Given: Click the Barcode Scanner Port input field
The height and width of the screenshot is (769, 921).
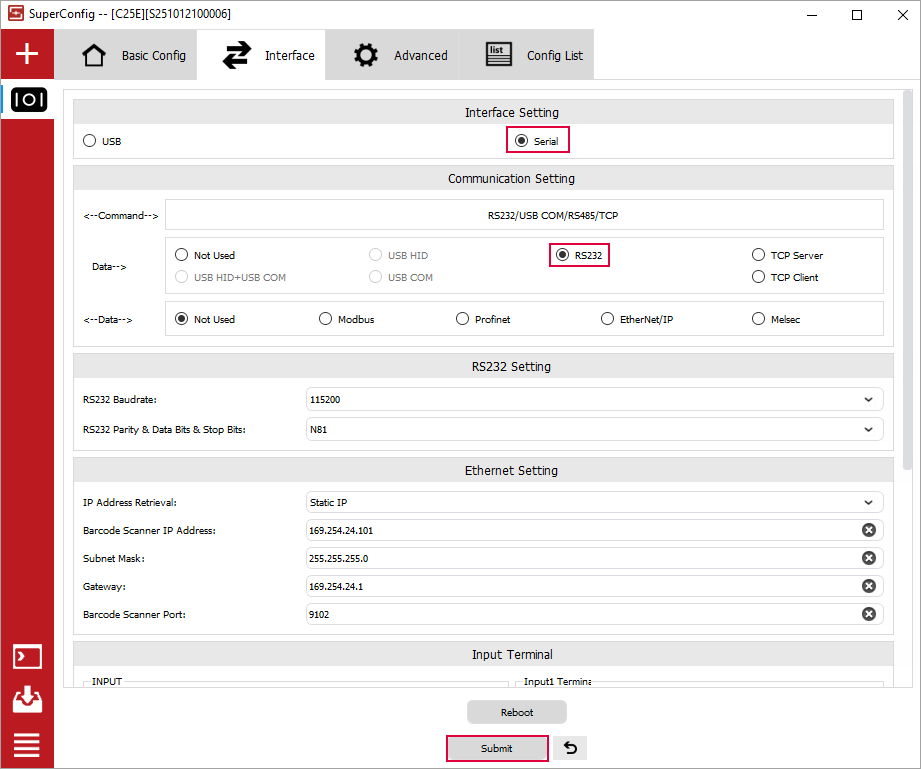Looking at the screenshot, I should click(580, 614).
